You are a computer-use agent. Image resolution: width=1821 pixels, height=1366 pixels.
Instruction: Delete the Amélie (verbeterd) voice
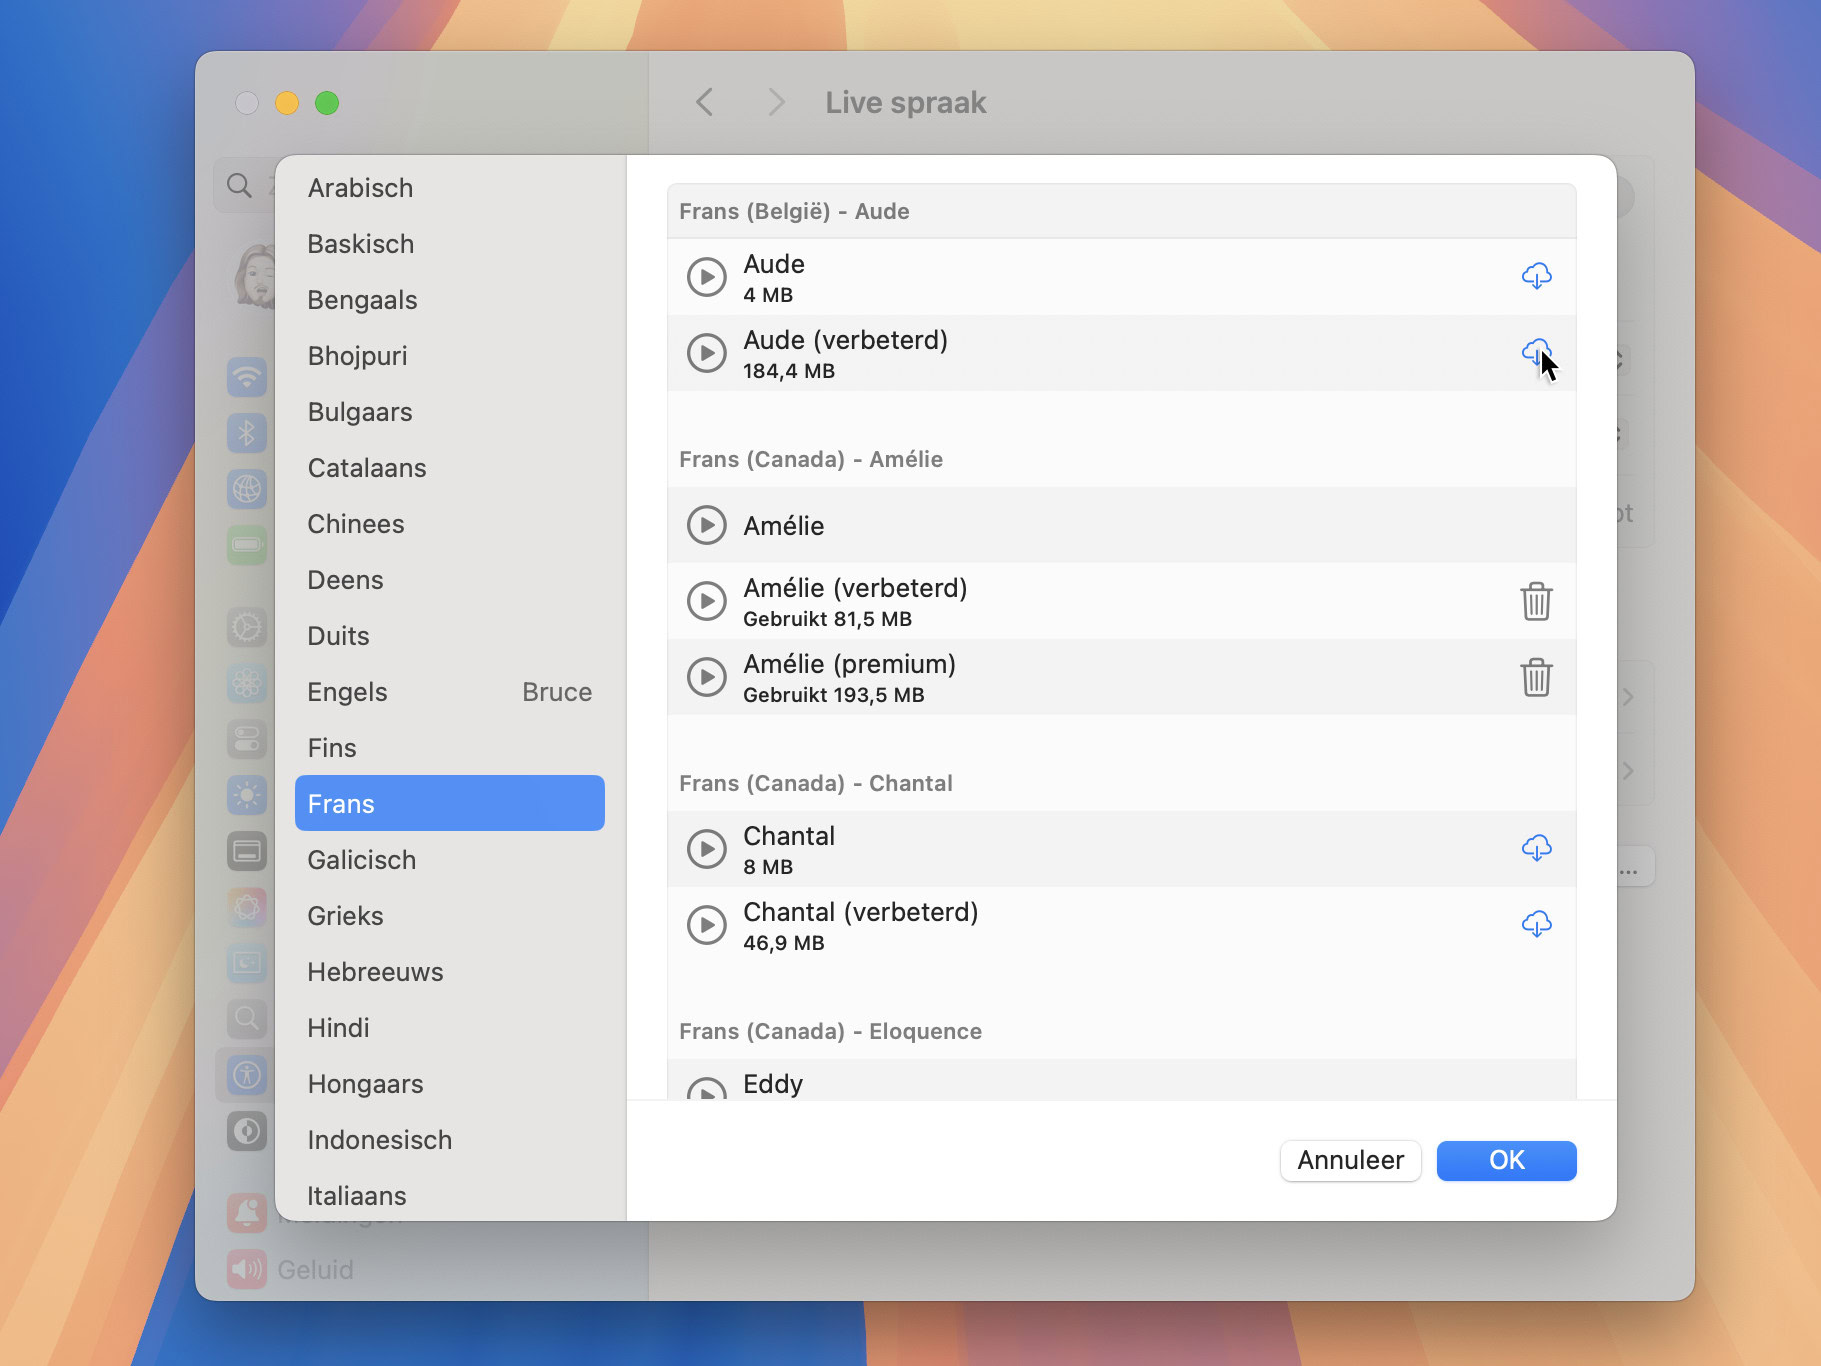click(1536, 602)
